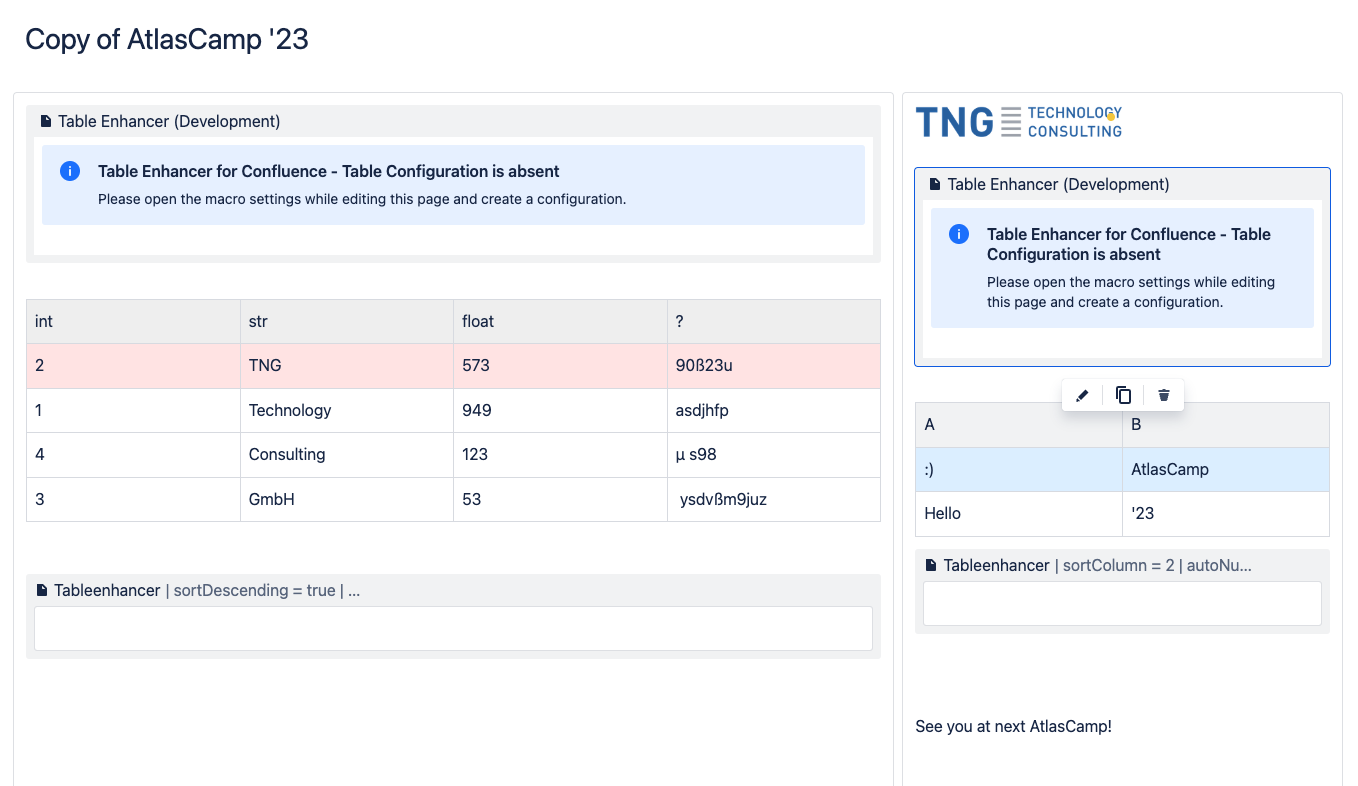Click inside Tableenhancer sortDescending macro body
Image resolution: width=1358 pixels, height=786 pixels.
click(453, 628)
